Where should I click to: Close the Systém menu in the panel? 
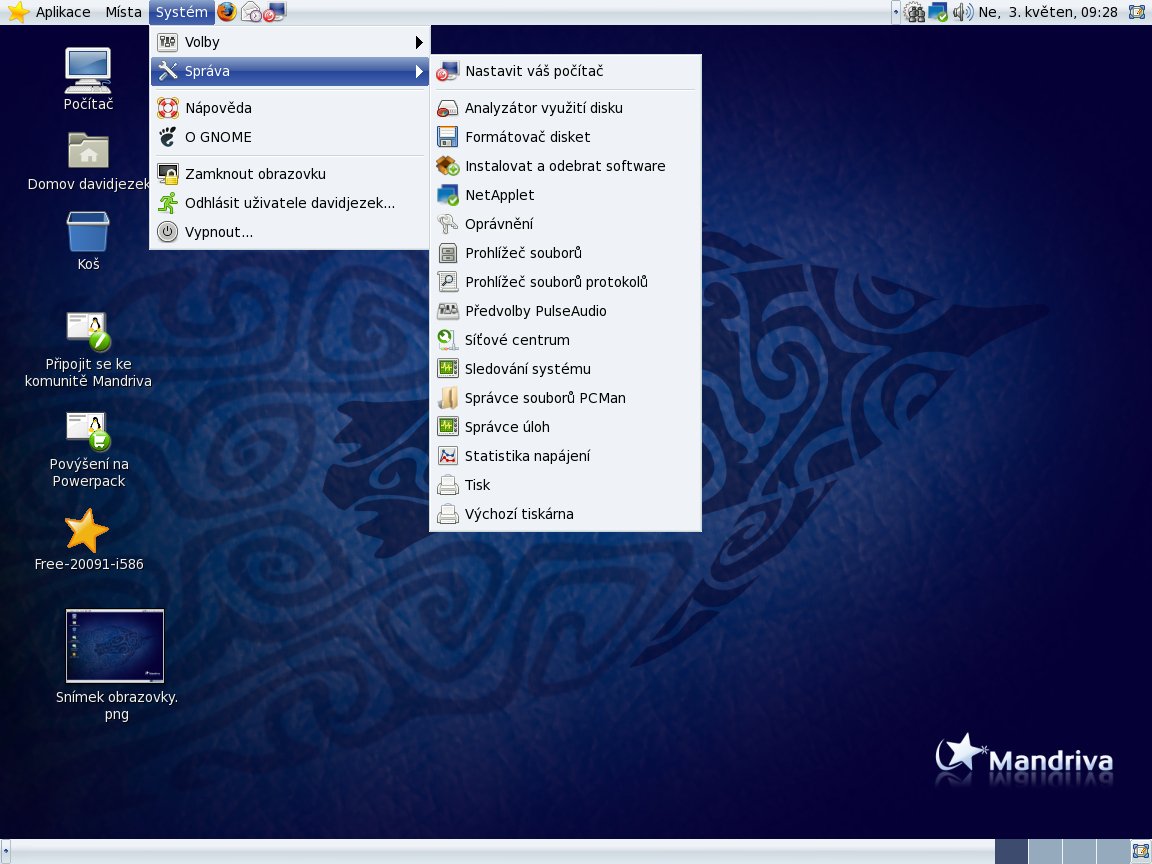point(181,12)
